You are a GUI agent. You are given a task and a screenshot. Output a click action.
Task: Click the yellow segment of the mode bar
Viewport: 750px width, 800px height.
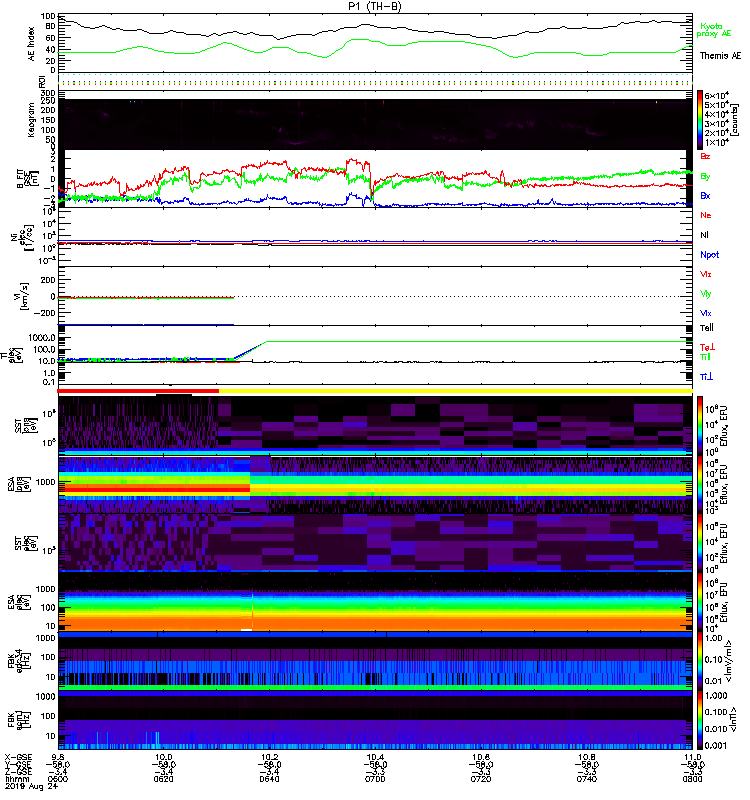[456, 391]
